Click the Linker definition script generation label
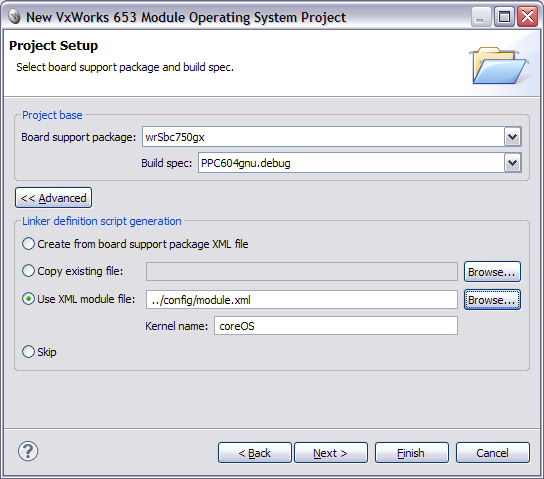This screenshot has width=544, height=479. [102, 221]
